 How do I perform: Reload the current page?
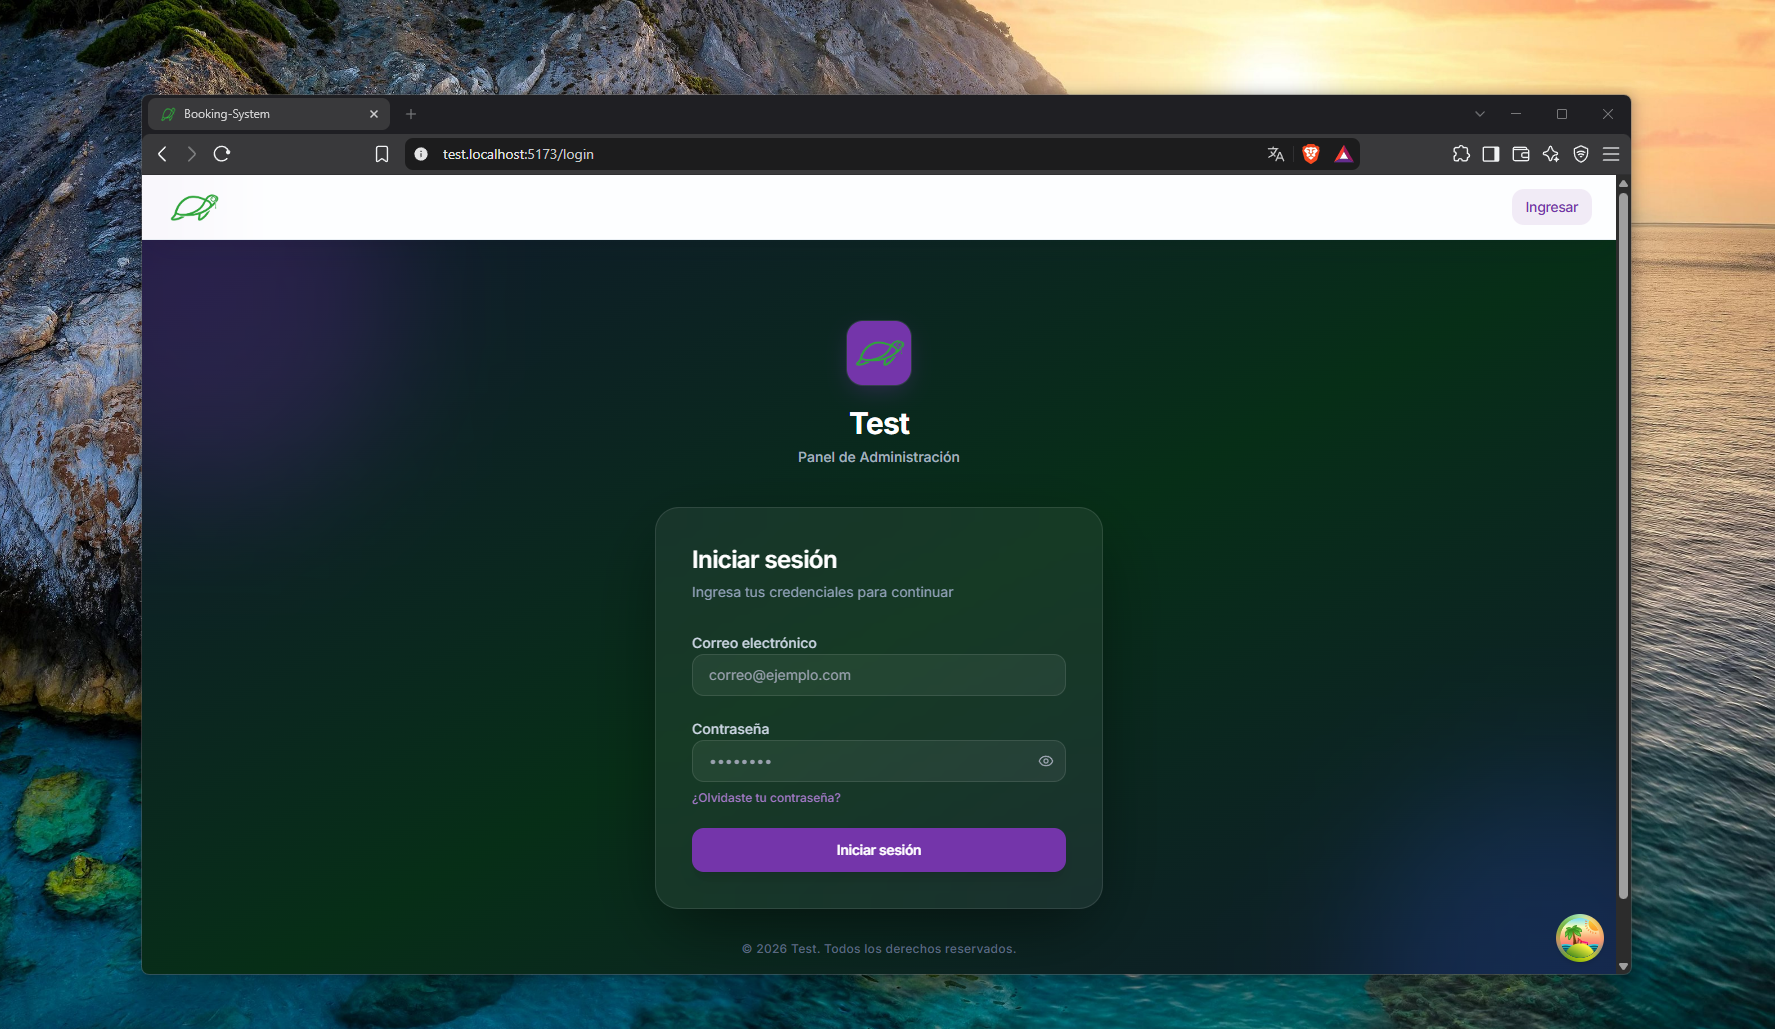pyautogui.click(x=222, y=154)
